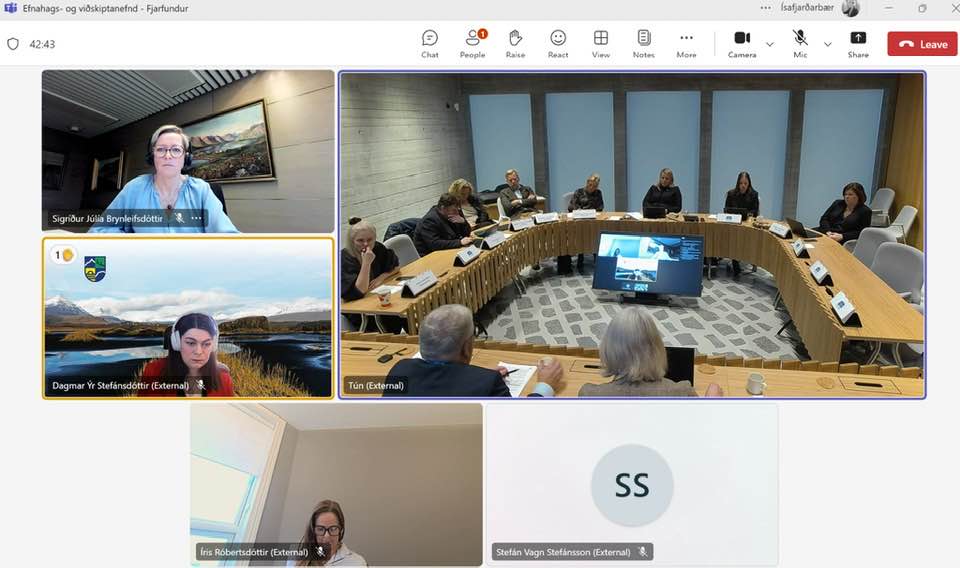Open meeting Notes
Viewport: 960px width, 568px height.
click(643, 43)
